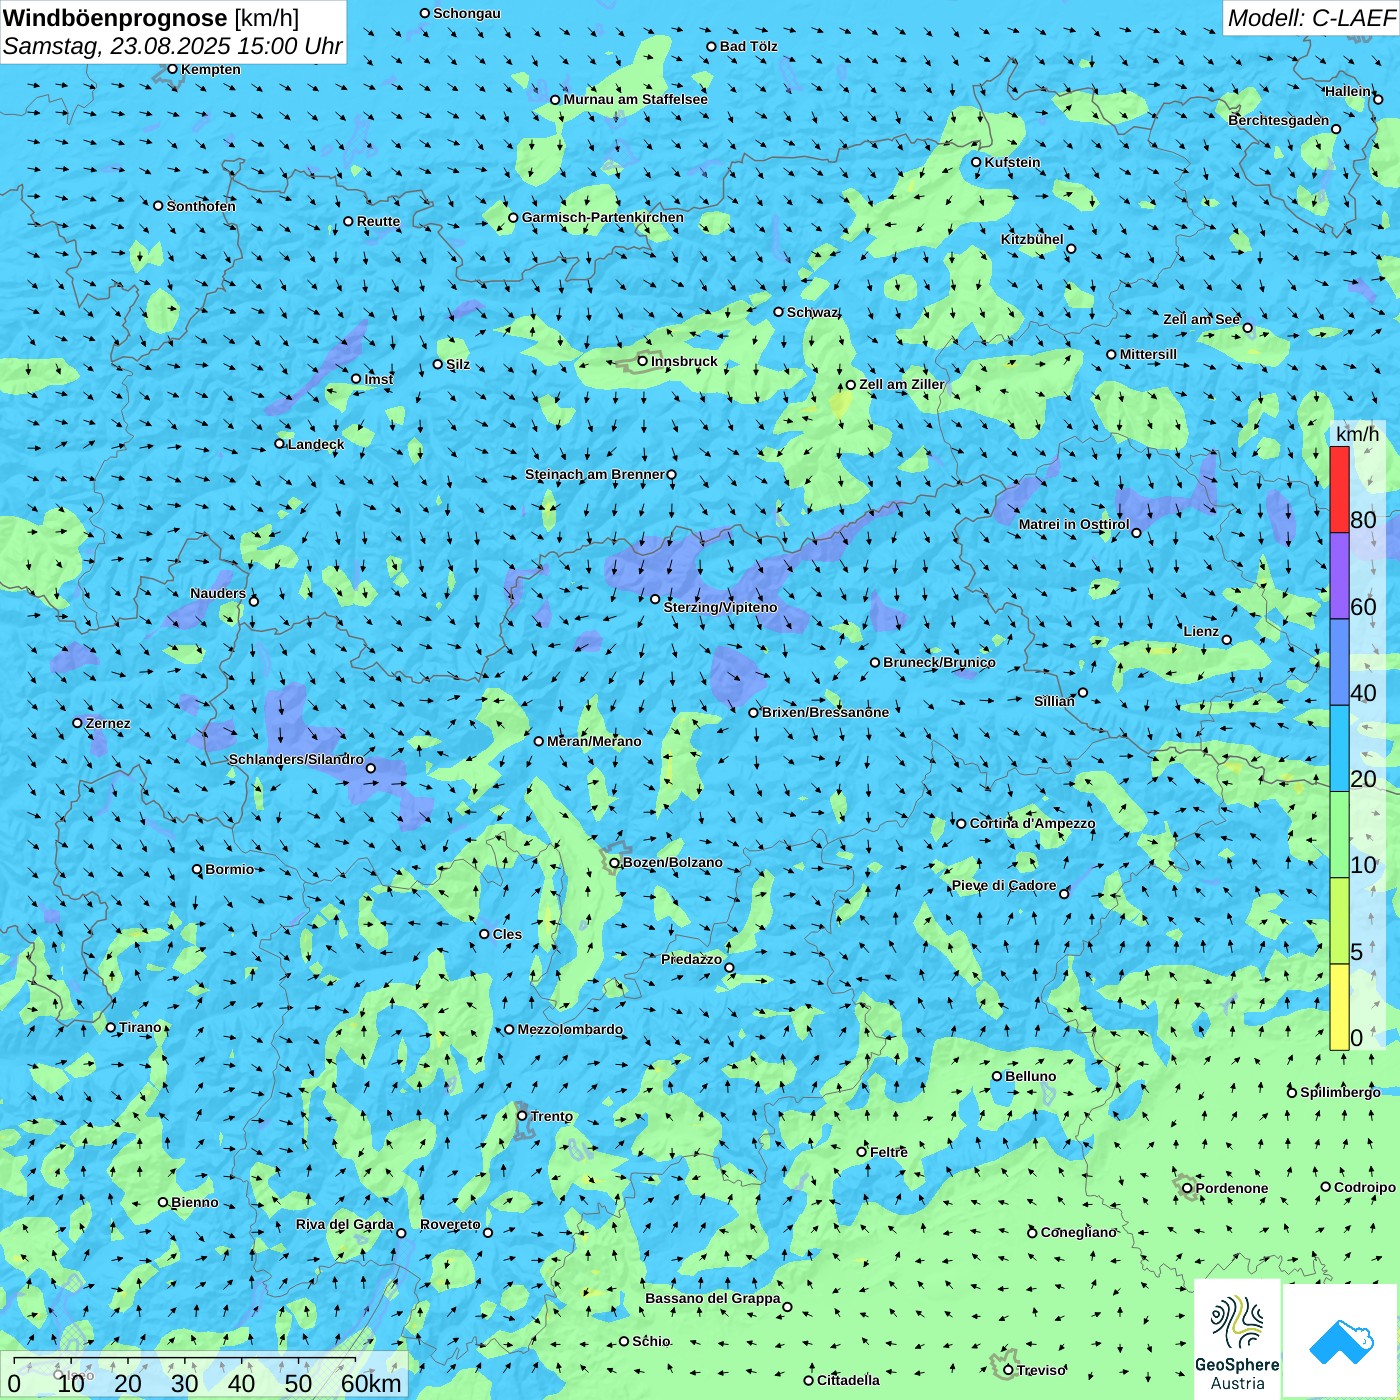The image size is (1400, 1400).
Task: Select the Bozen/Bolzano city label
Action: [672, 862]
